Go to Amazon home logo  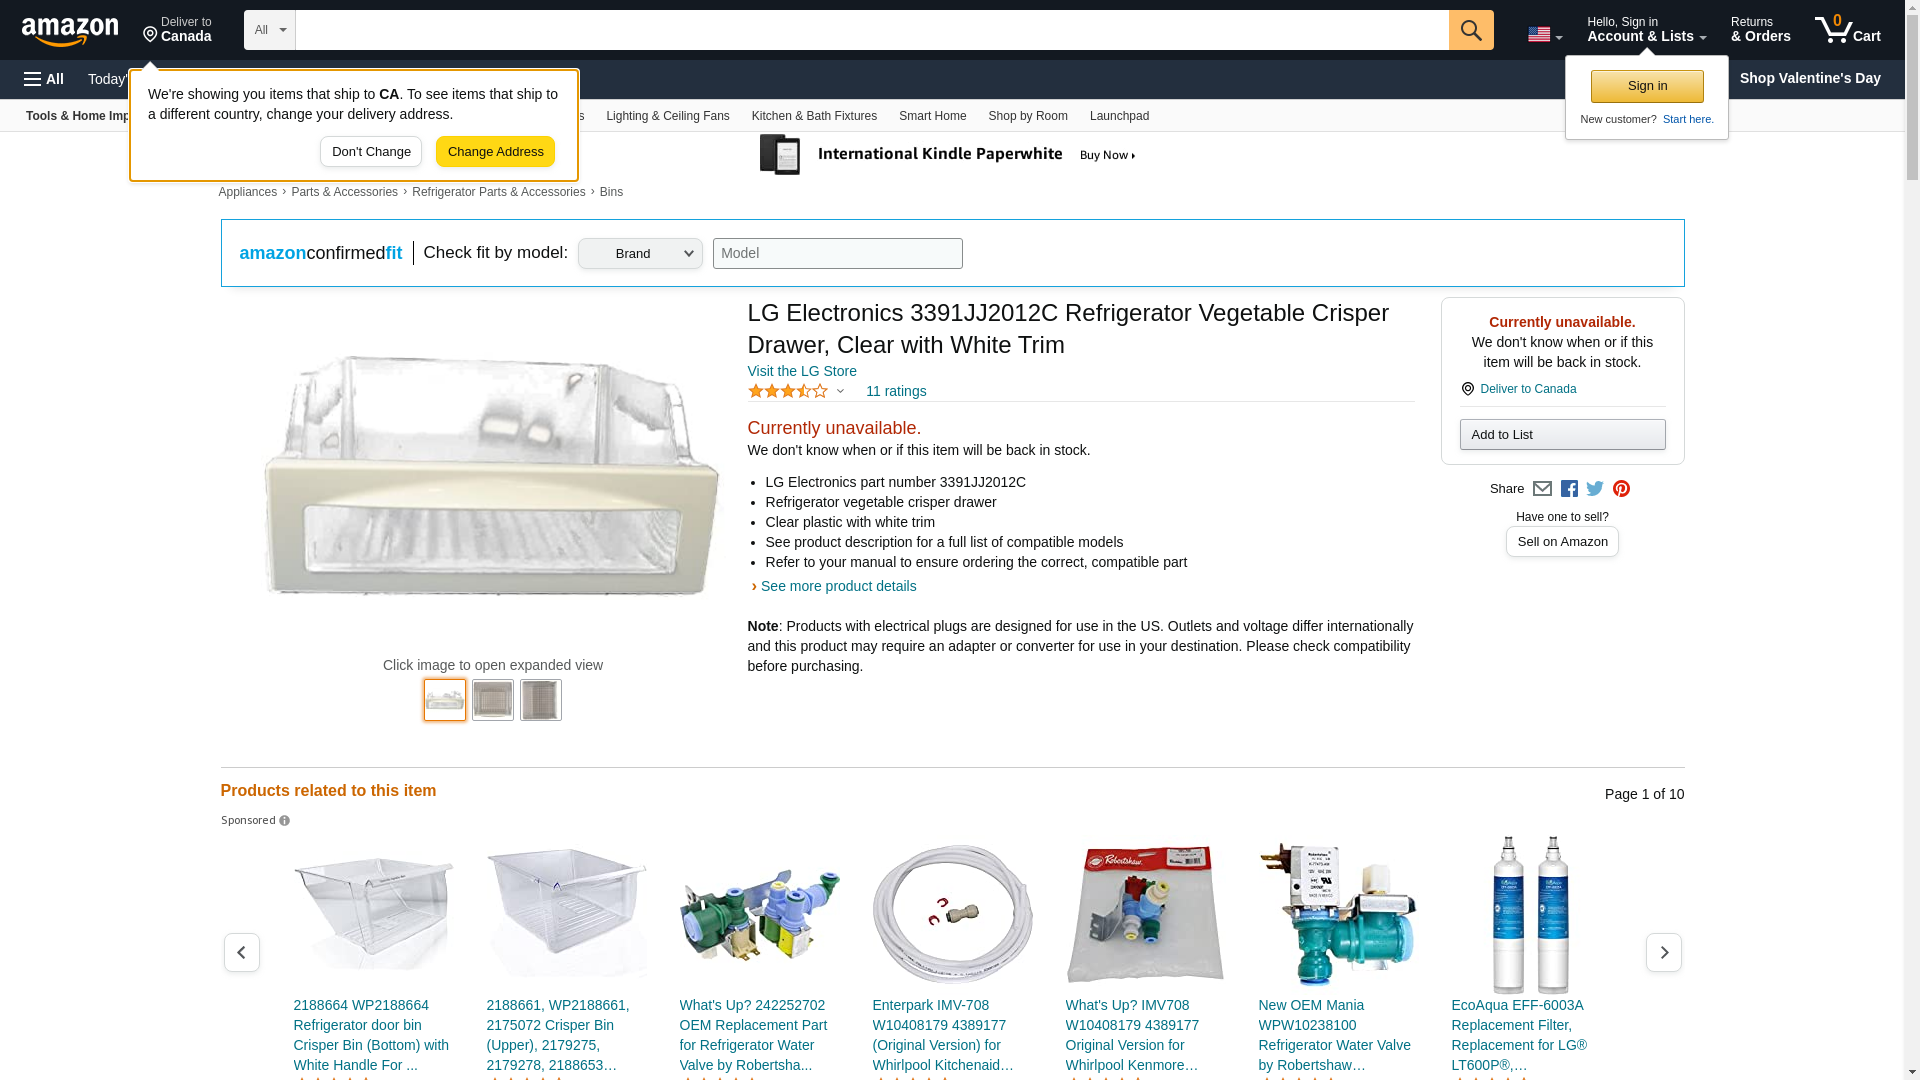point(70,31)
